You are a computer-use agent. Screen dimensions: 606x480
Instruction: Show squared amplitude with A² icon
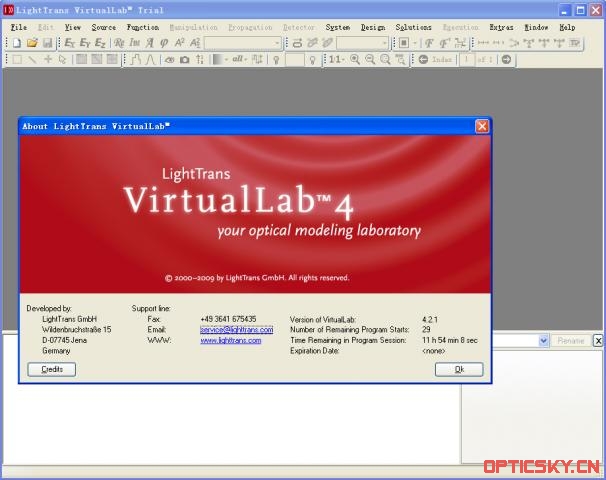(179, 43)
